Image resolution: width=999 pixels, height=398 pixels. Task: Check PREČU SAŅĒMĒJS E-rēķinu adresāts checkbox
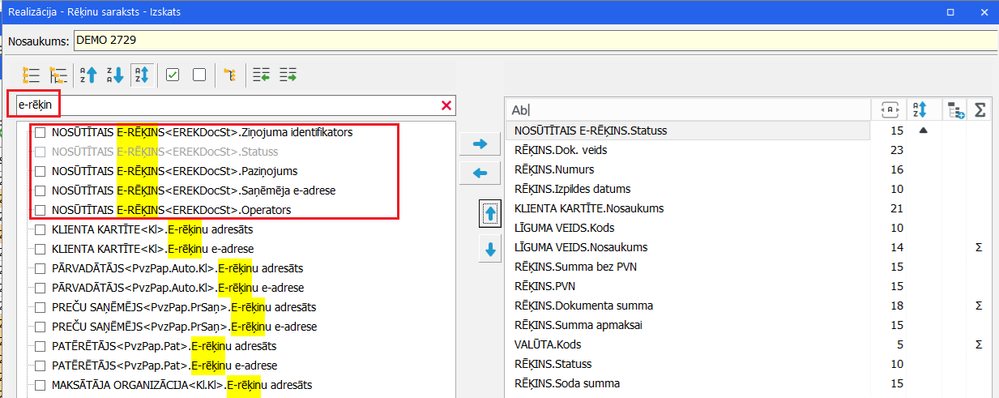tap(40, 308)
